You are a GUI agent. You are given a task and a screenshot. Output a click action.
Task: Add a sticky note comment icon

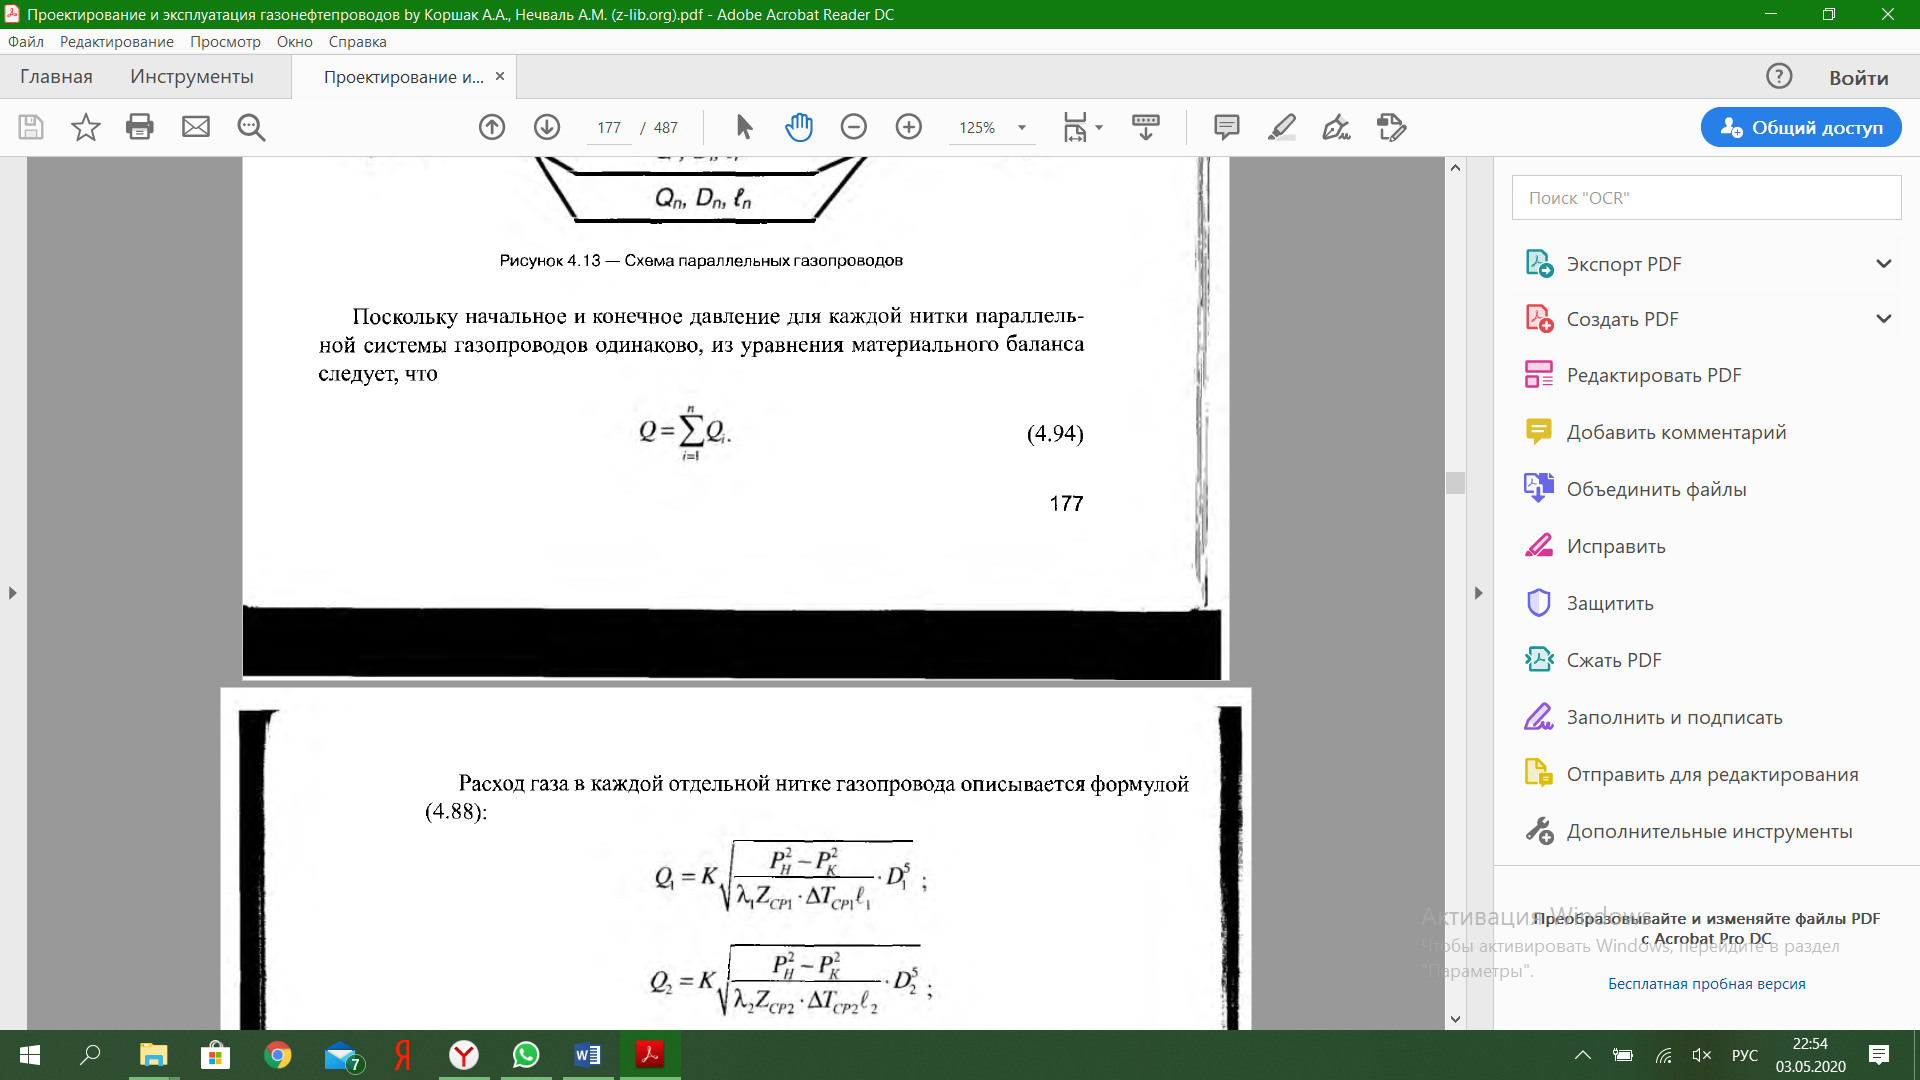click(x=1226, y=127)
